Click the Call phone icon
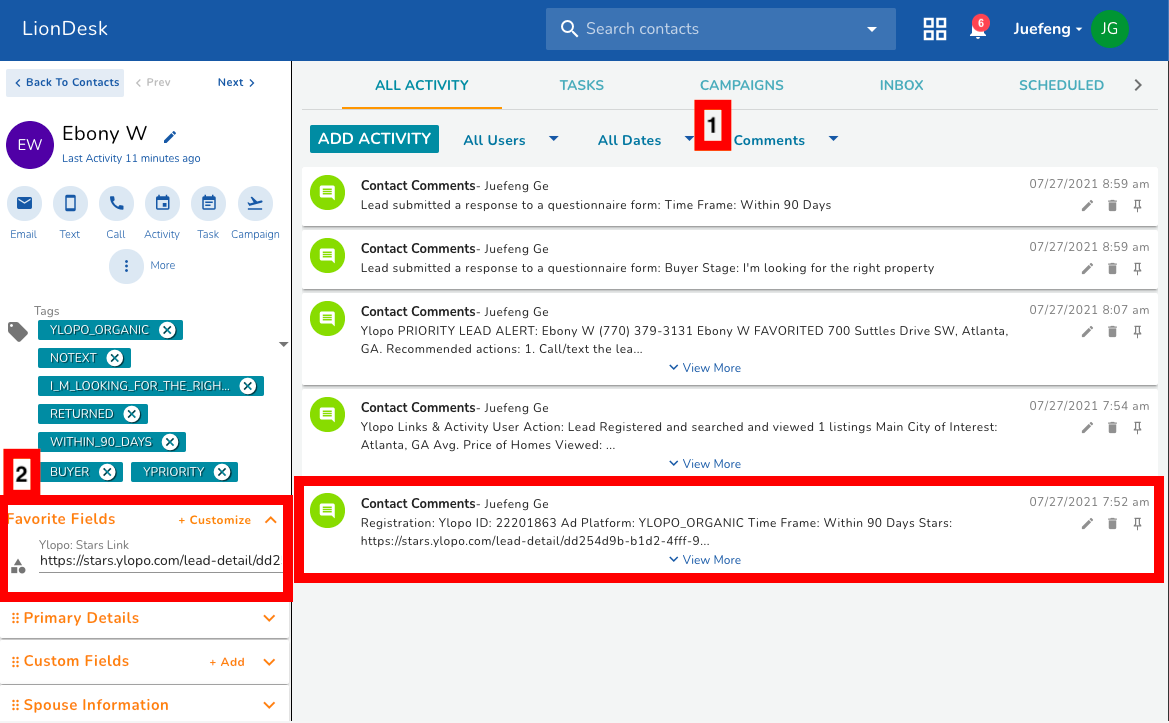Viewport: 1169px width, 723px height. pyautogui.click(x=116, y=204)
